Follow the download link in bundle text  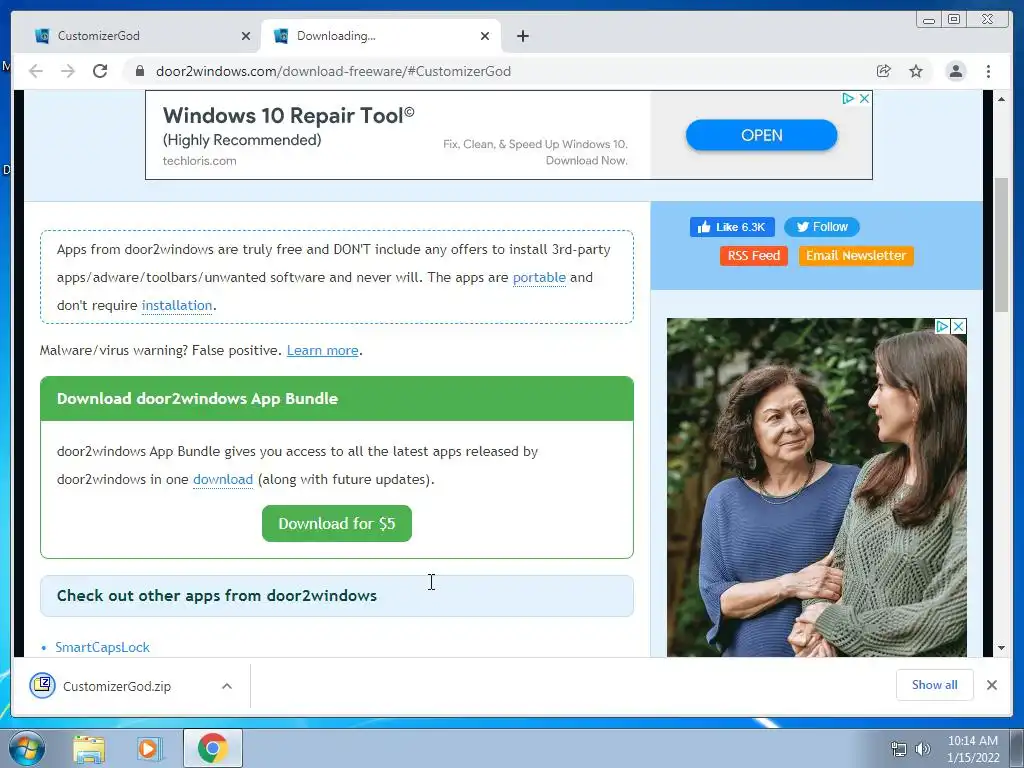pos(223,479)
